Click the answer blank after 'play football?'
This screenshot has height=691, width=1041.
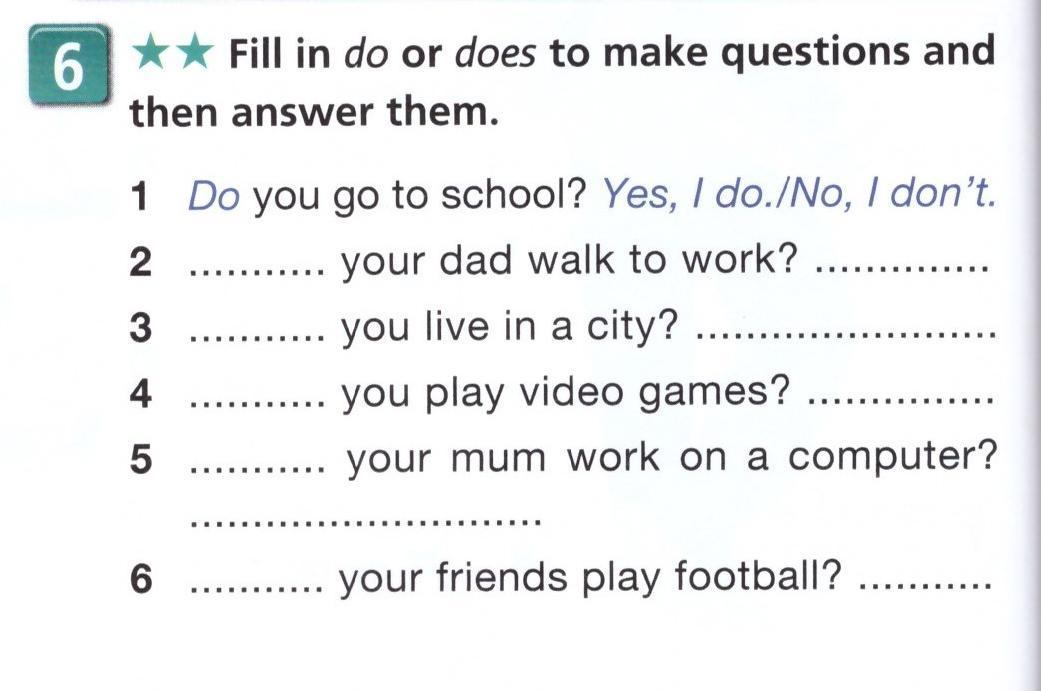tap(924, 588)
